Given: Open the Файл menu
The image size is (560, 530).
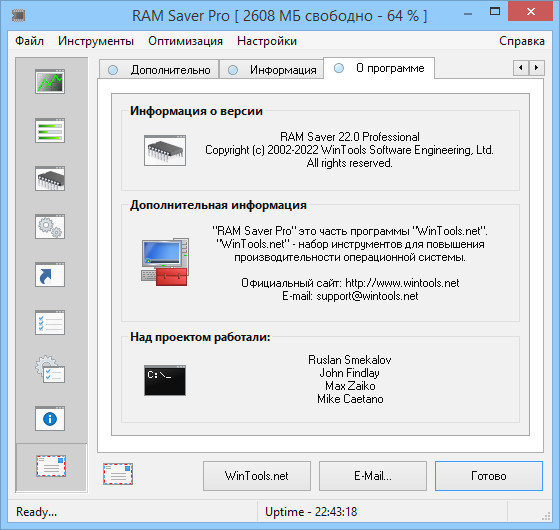Looking at the screenshot, I should pos(29,41).
